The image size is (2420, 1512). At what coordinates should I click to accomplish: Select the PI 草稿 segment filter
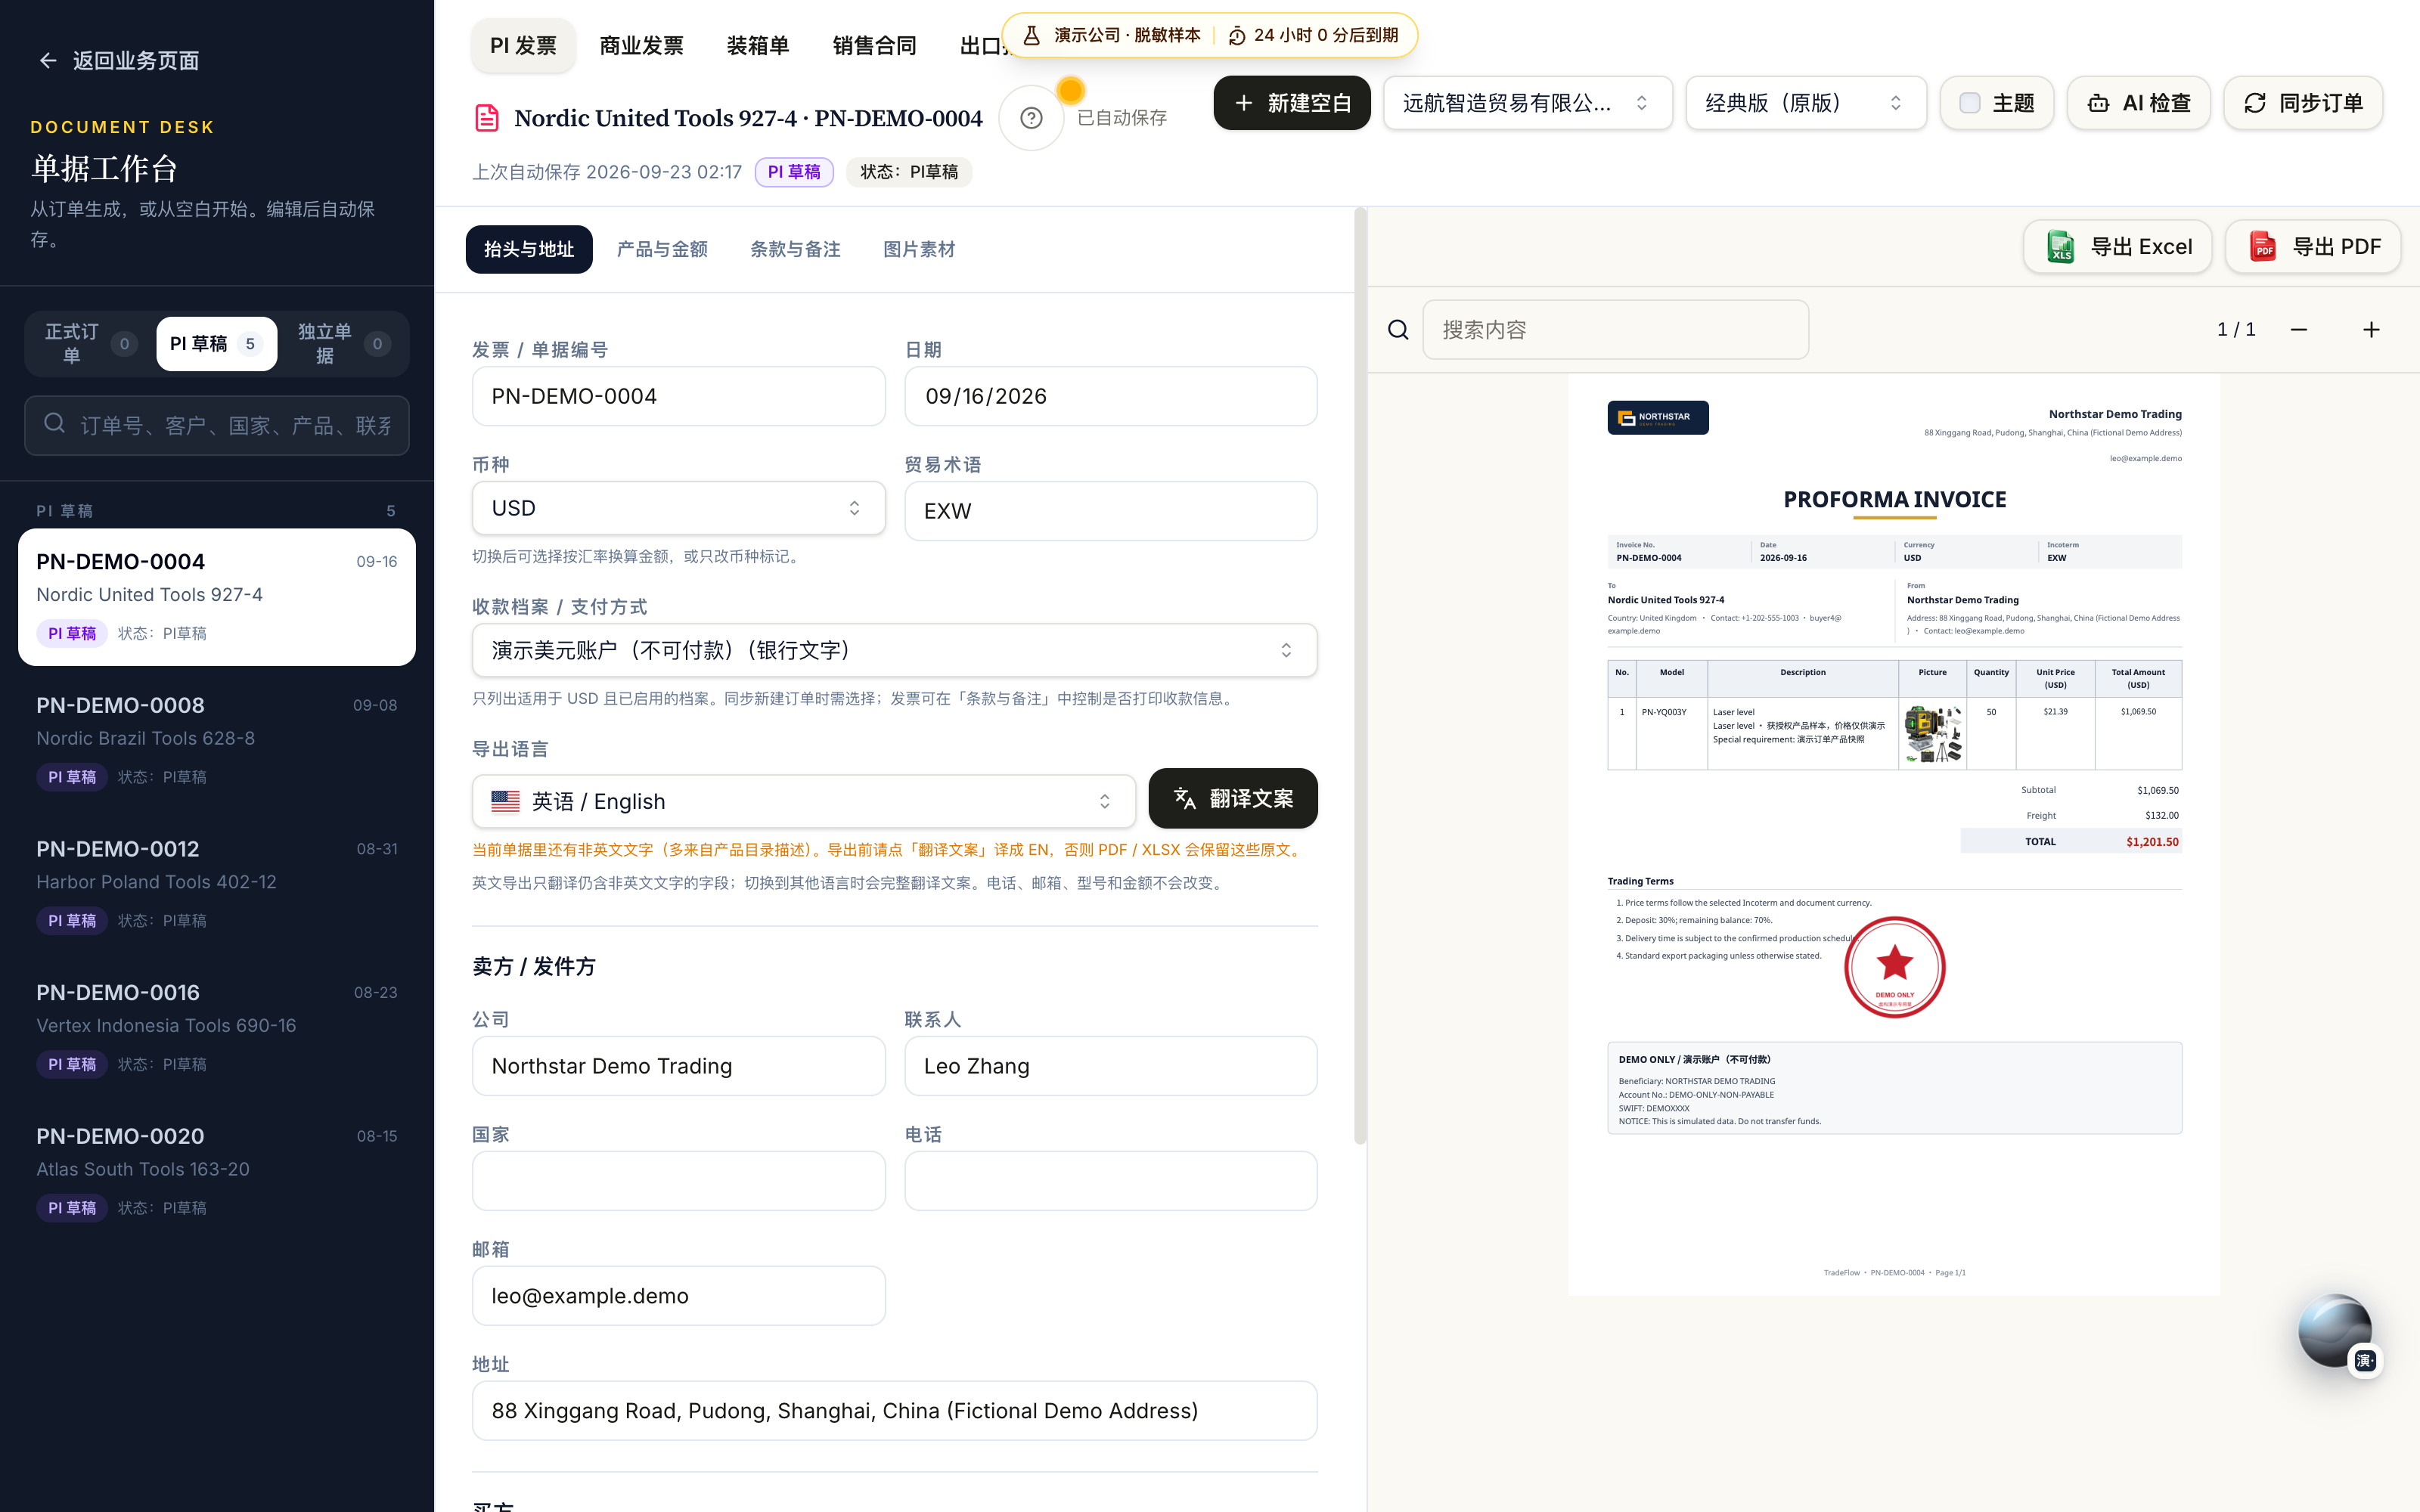[x=216, y=344]
